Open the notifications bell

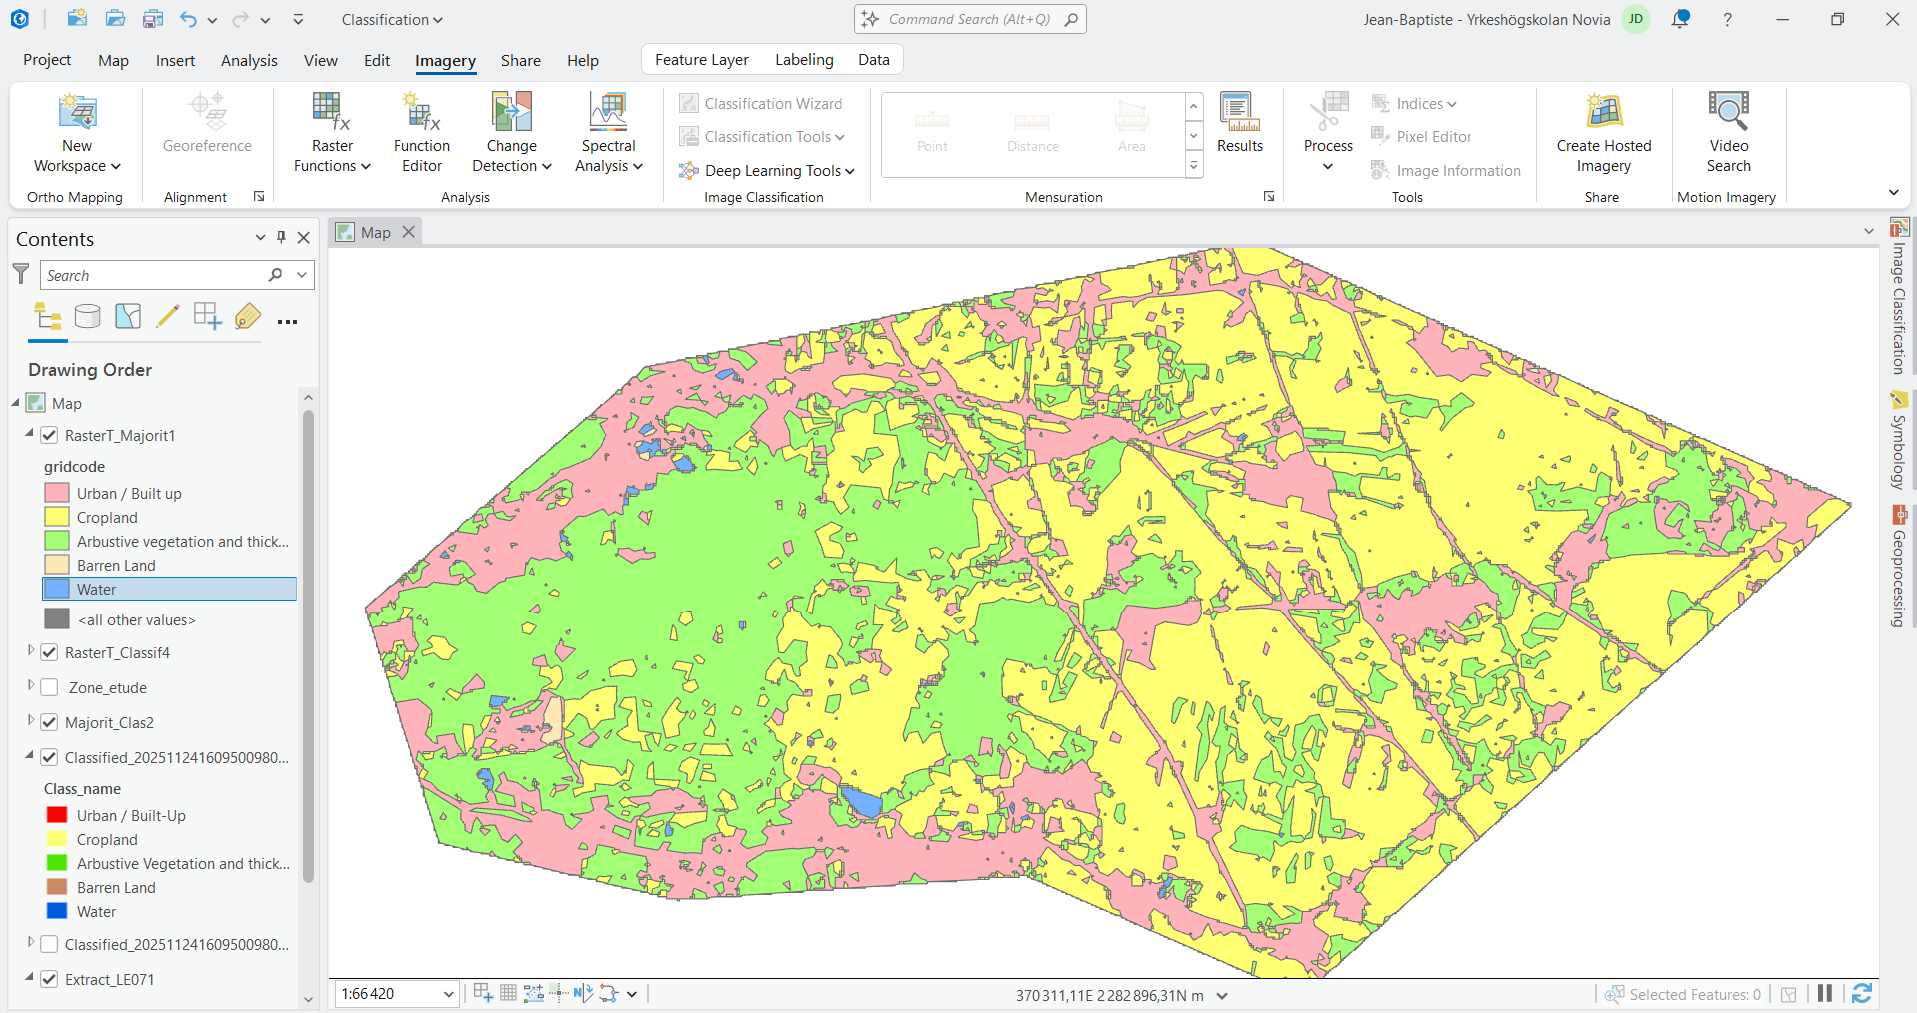tap(1680, 19)
